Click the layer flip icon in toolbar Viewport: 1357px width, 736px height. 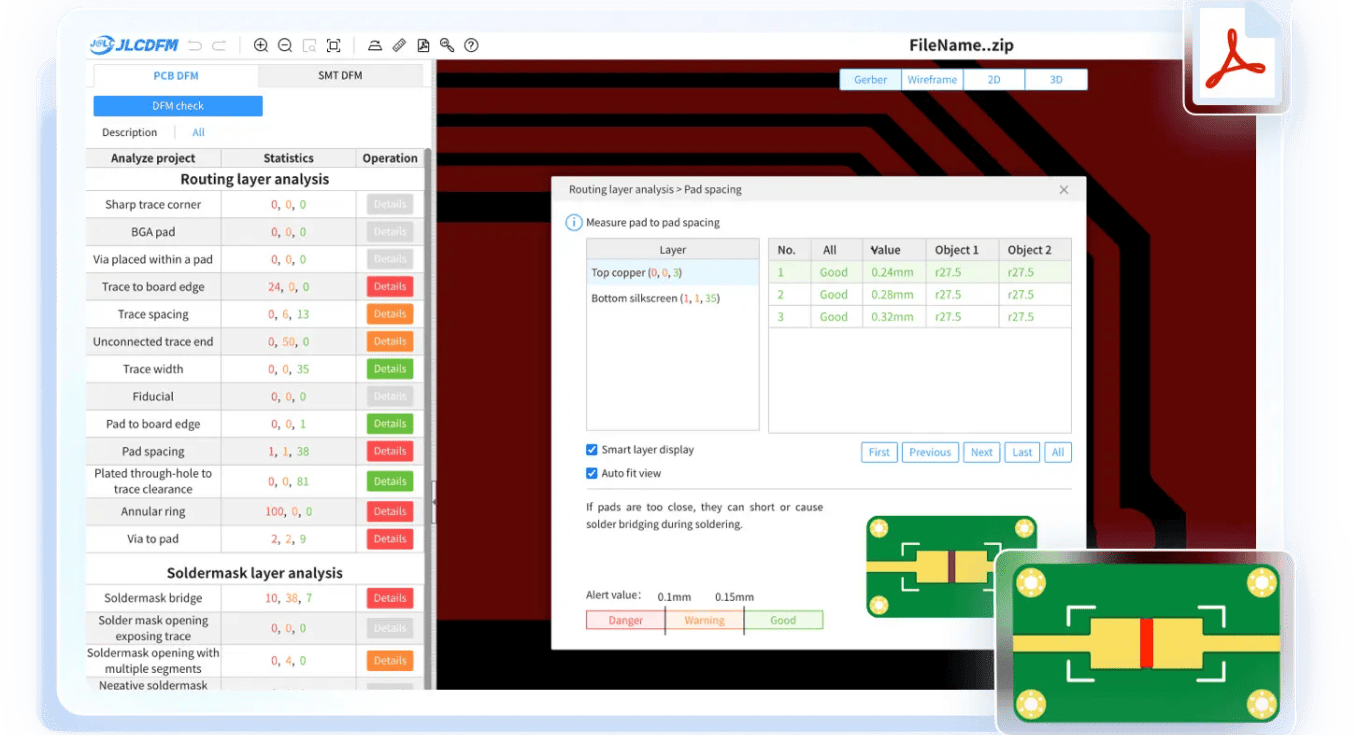coord(374,45)
